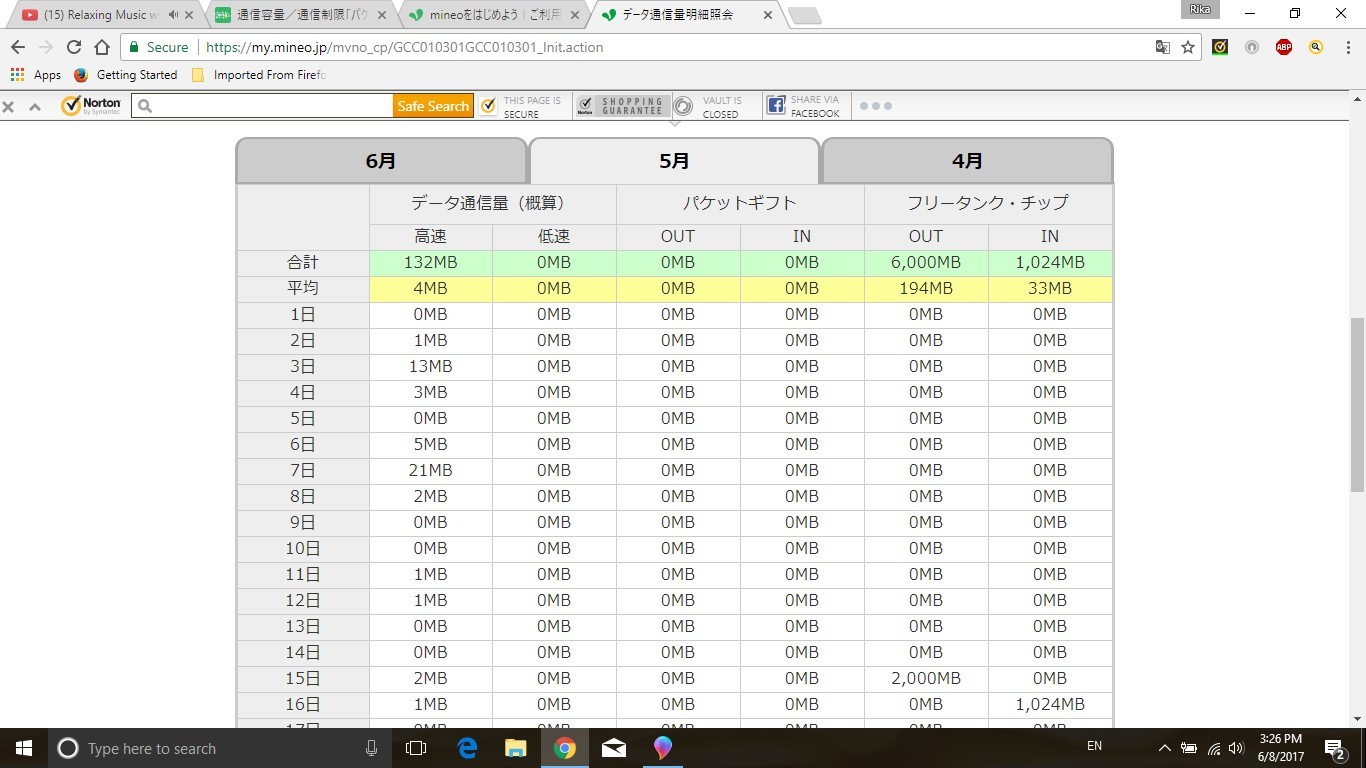The image size is (1366, 768).
Task: Switch to the 6月 tab
Action: (x=381, y=161)
